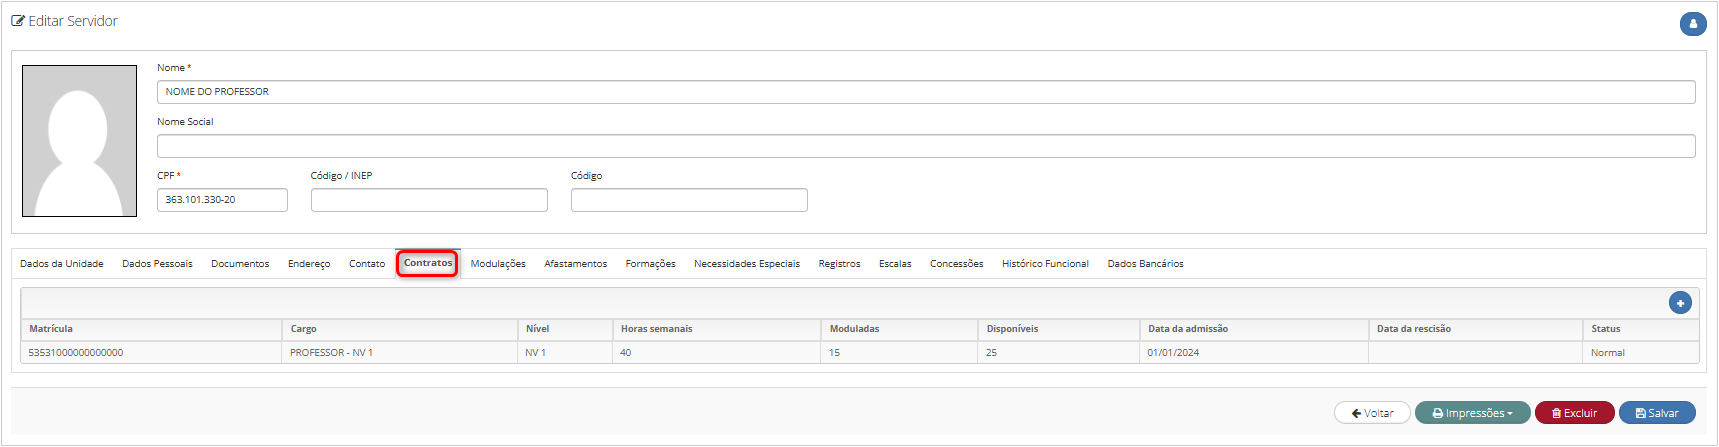Select the Histórico Funcional tab
The width and height of the screenshot is (1719, 447).
click(x=1045, y=264)
